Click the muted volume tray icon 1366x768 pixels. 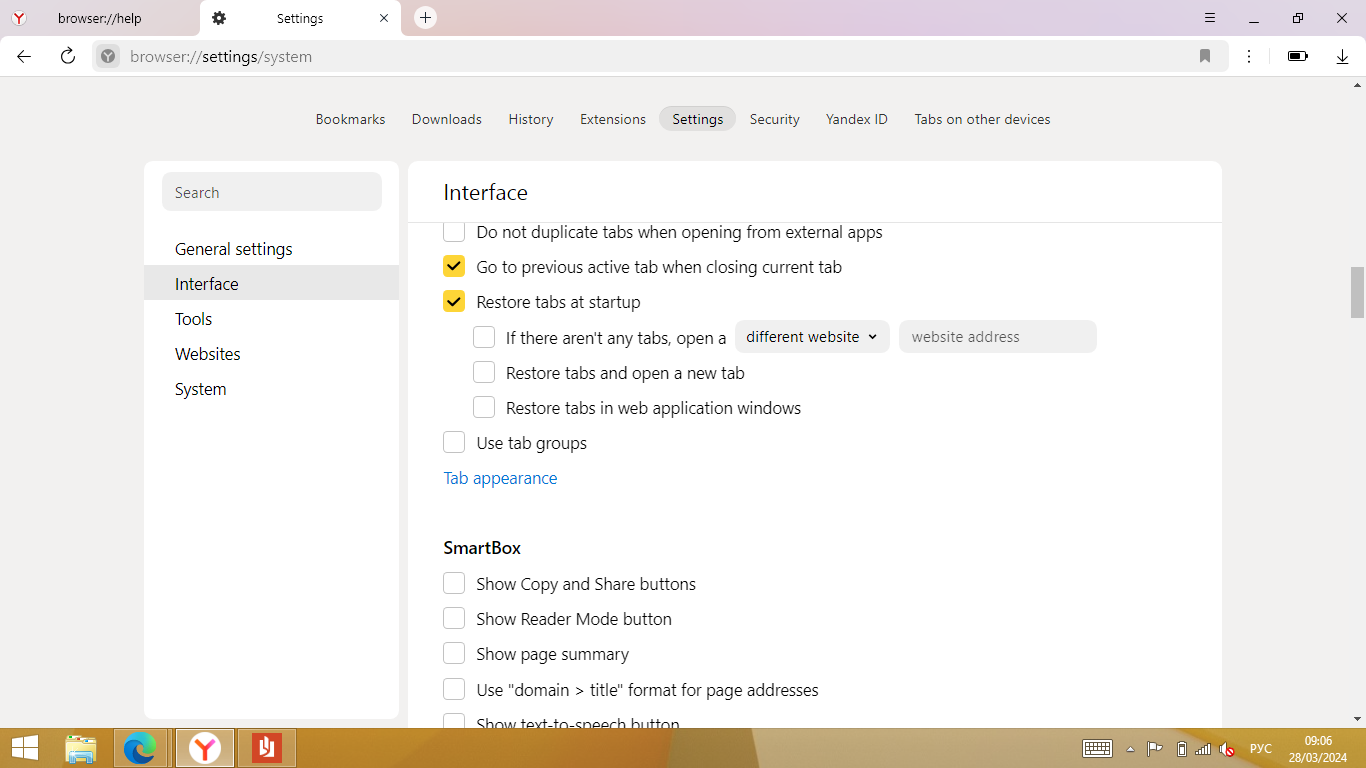tap(1227, 749)
